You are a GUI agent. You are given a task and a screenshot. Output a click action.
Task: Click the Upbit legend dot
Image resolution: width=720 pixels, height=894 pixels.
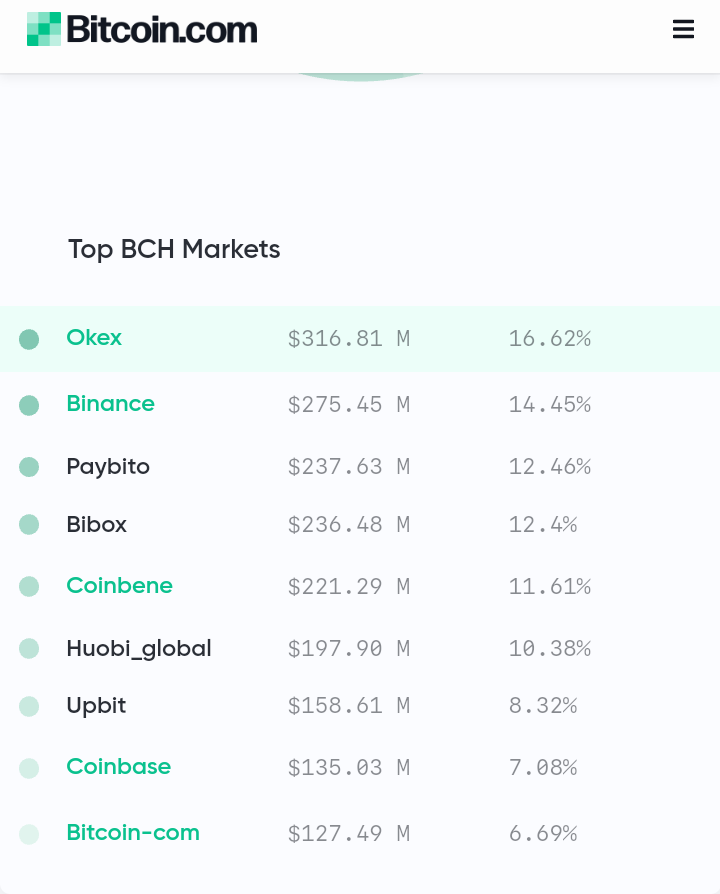pyautogui.click(x=29, y=706)
